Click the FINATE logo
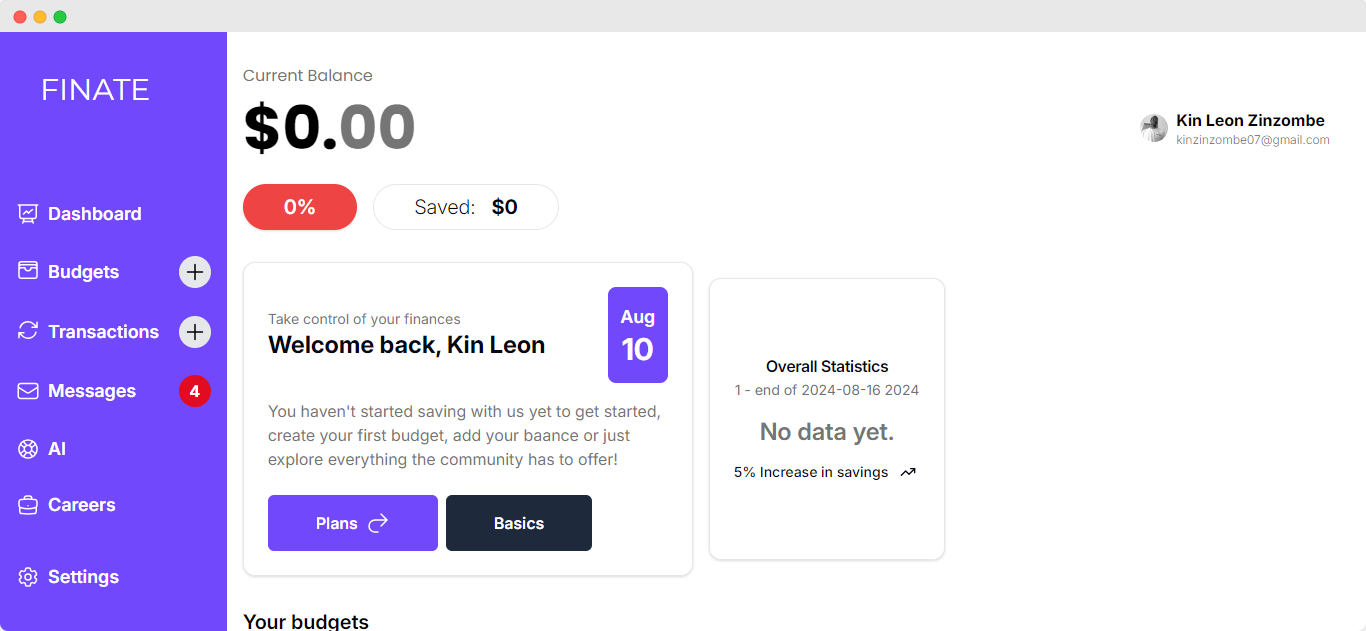 click(95, 90)
